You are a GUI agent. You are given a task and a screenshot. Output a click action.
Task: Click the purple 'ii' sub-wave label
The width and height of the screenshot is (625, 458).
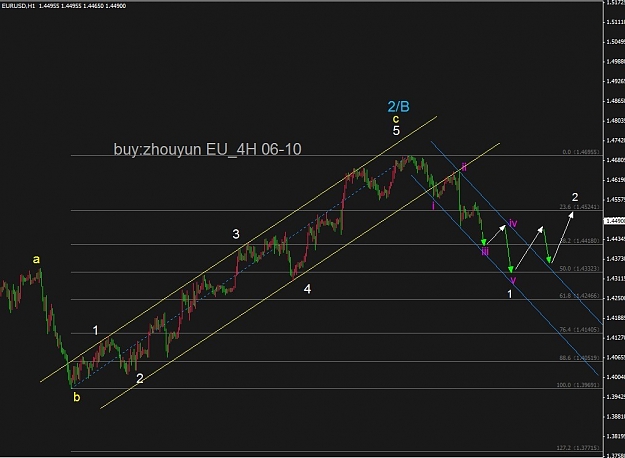click(464, 167)
